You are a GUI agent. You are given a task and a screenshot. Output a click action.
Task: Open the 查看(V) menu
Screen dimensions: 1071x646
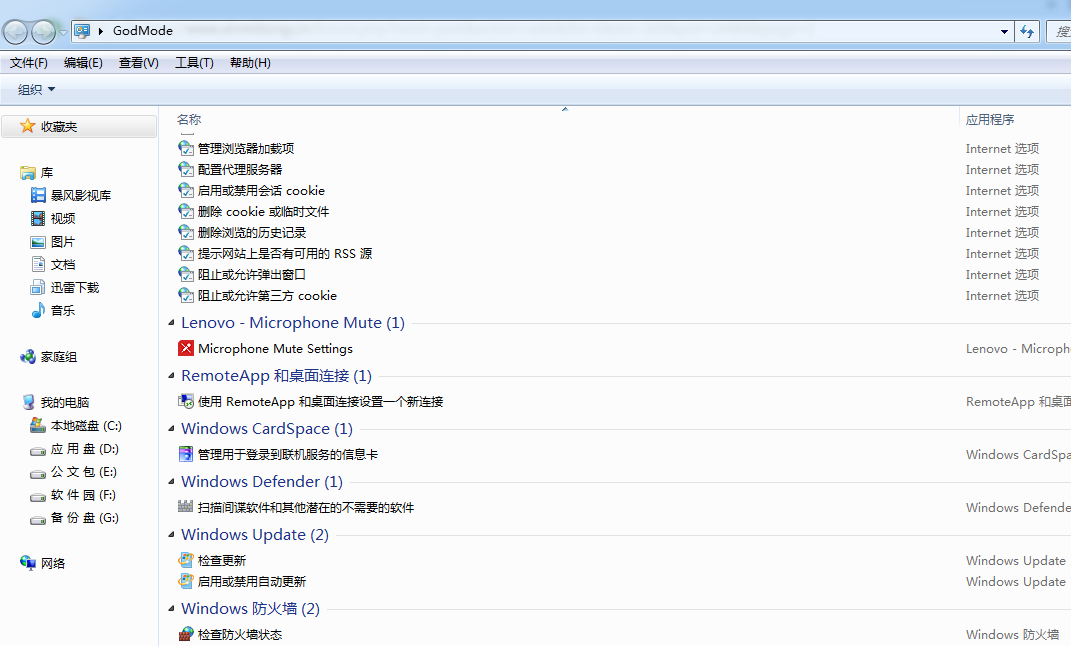(139, 63)
